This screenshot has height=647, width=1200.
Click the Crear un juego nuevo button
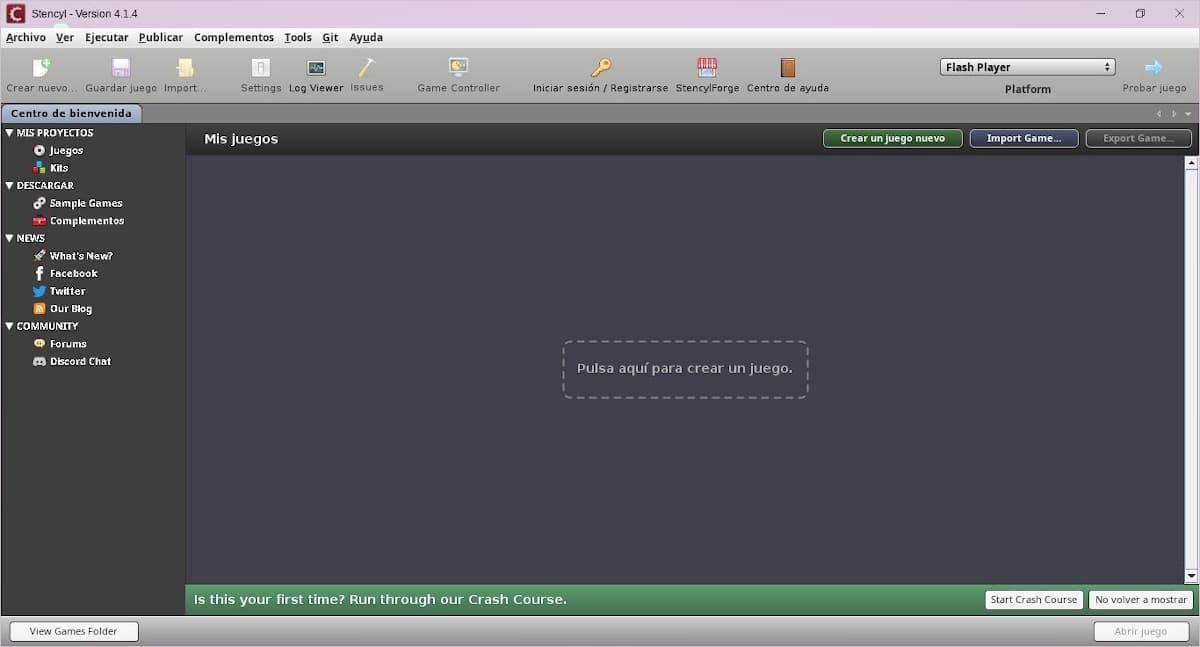coord(892,138)
